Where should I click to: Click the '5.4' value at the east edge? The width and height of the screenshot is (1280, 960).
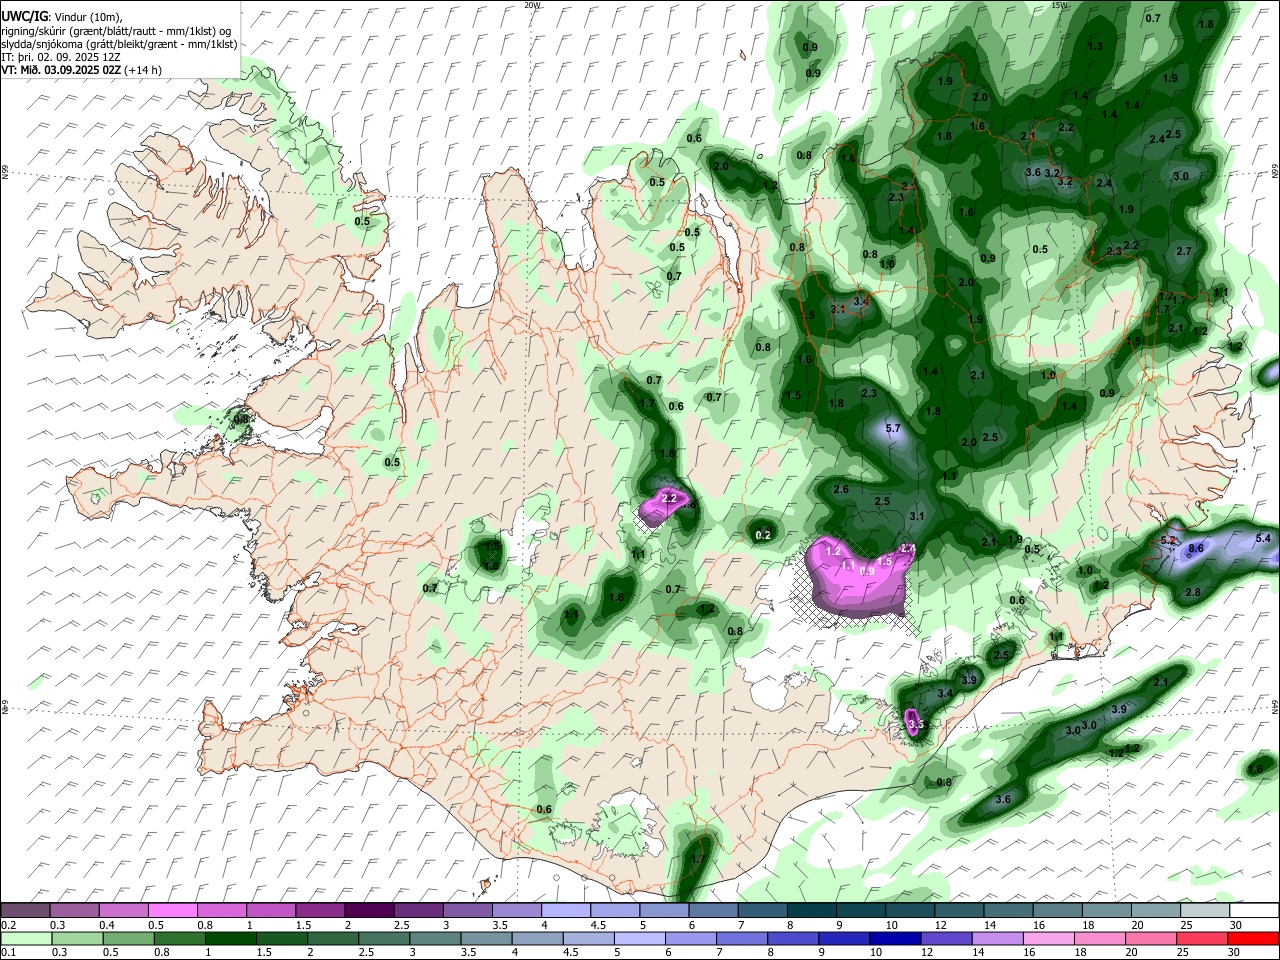[x=1263, y=539]
